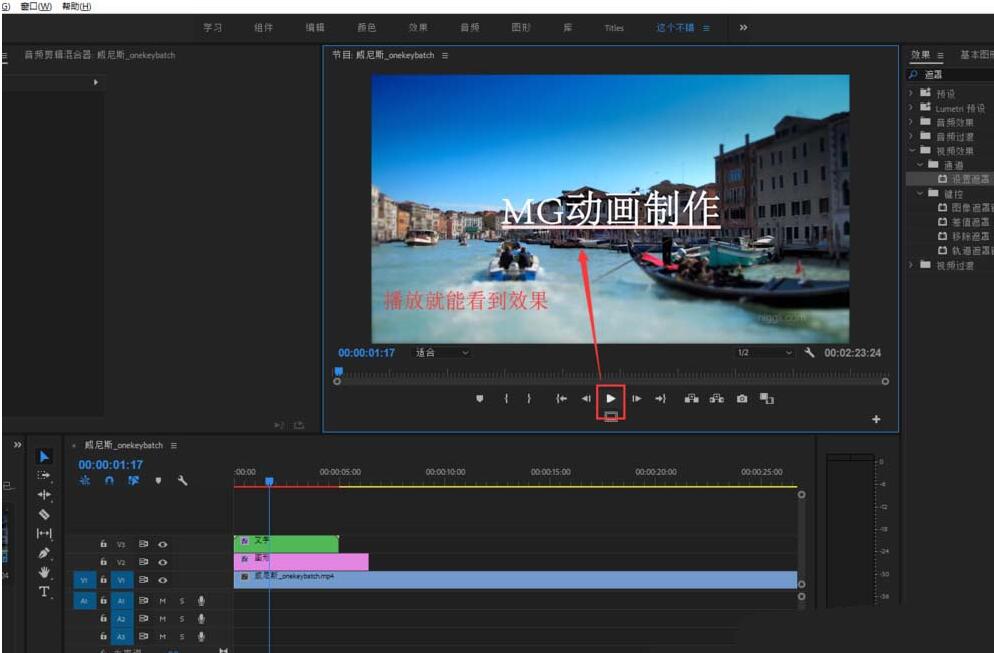Solo the A2 audio track

click(x=181, y=617)
